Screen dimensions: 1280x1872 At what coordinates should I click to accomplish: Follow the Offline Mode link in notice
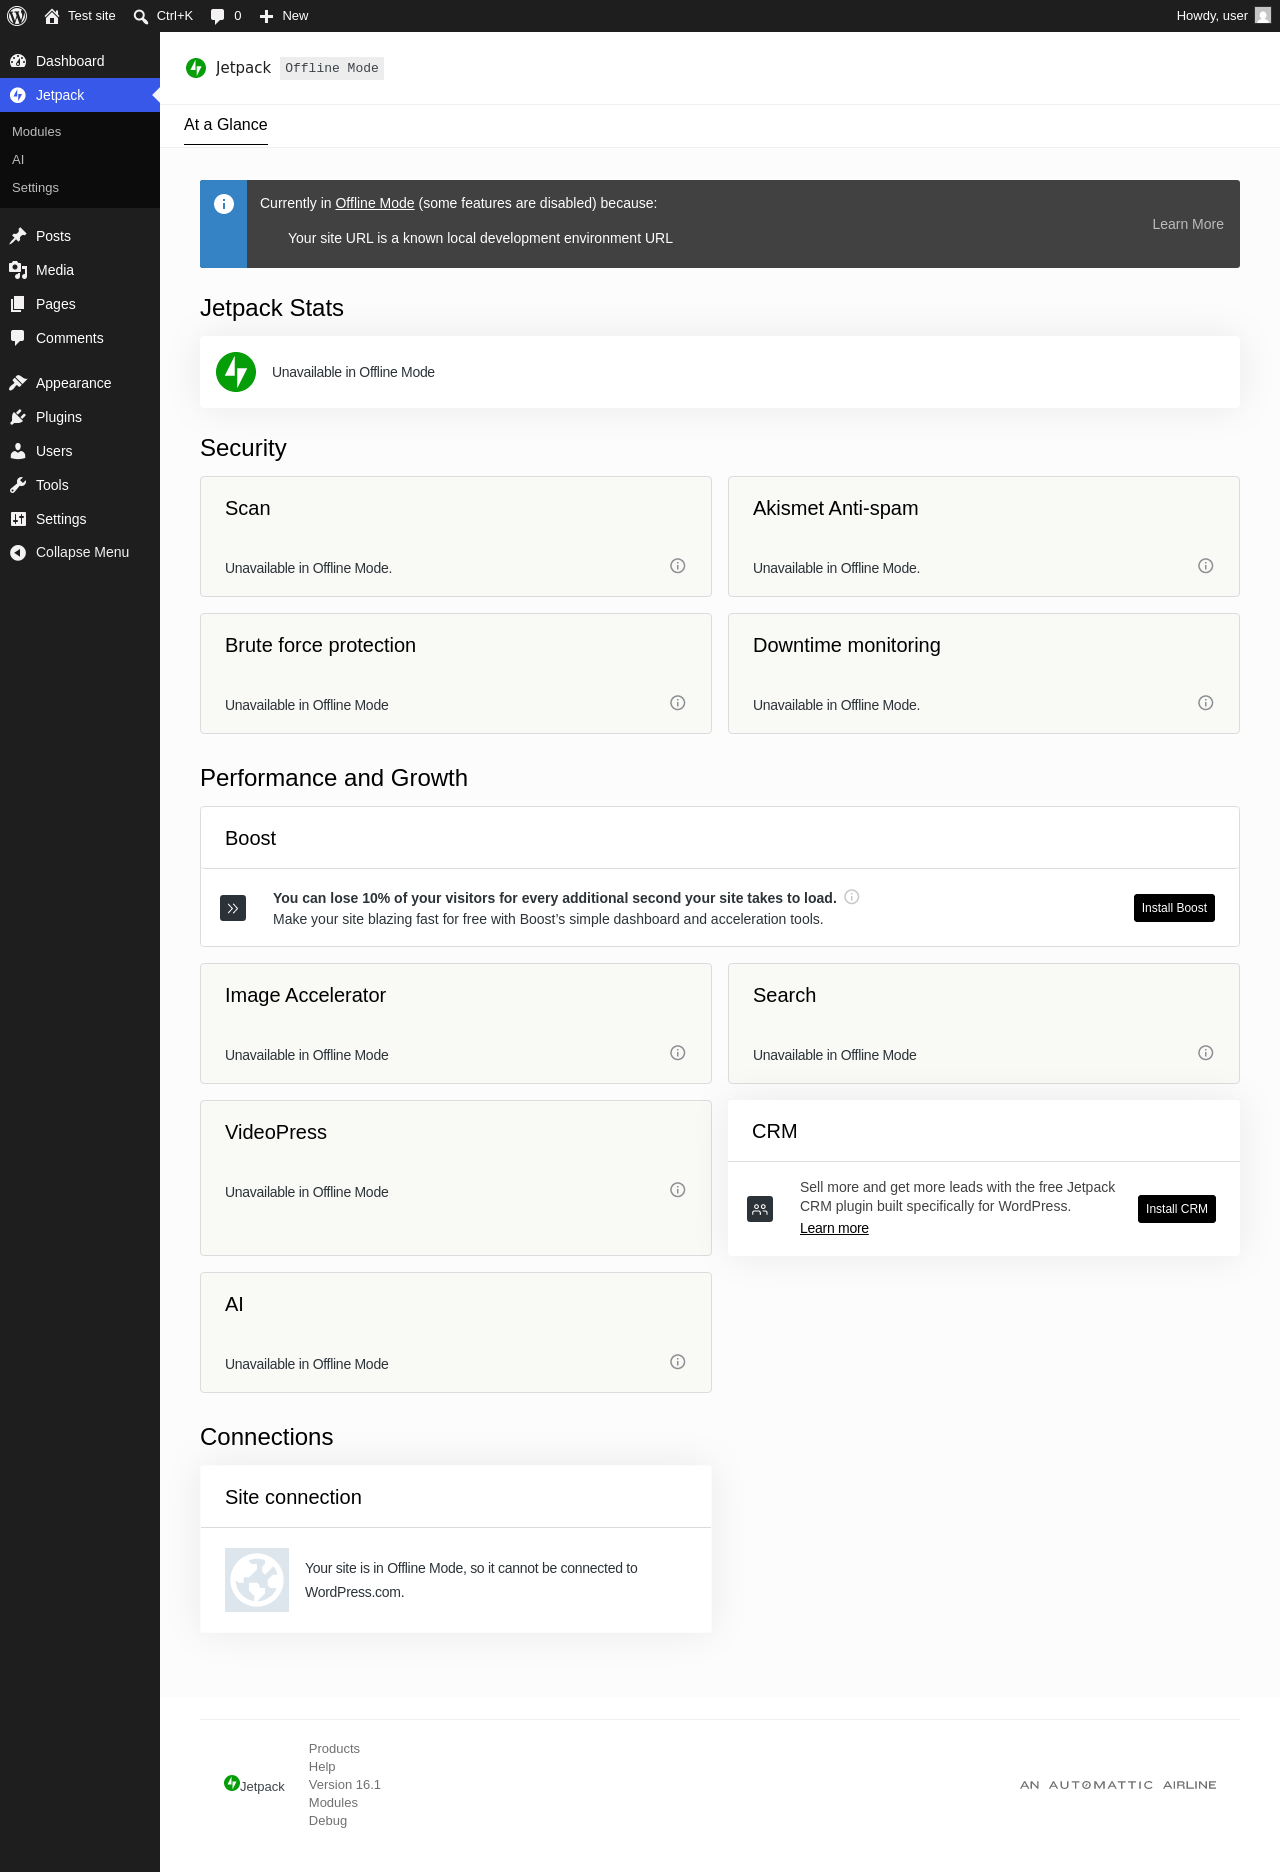click(375, 203)
